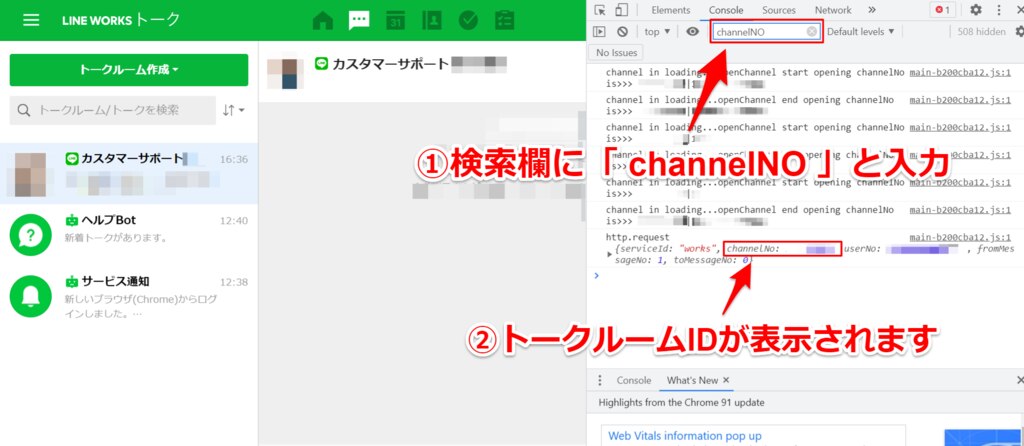
Task: Select the drawer Console tab
Action: pos(634,380)
